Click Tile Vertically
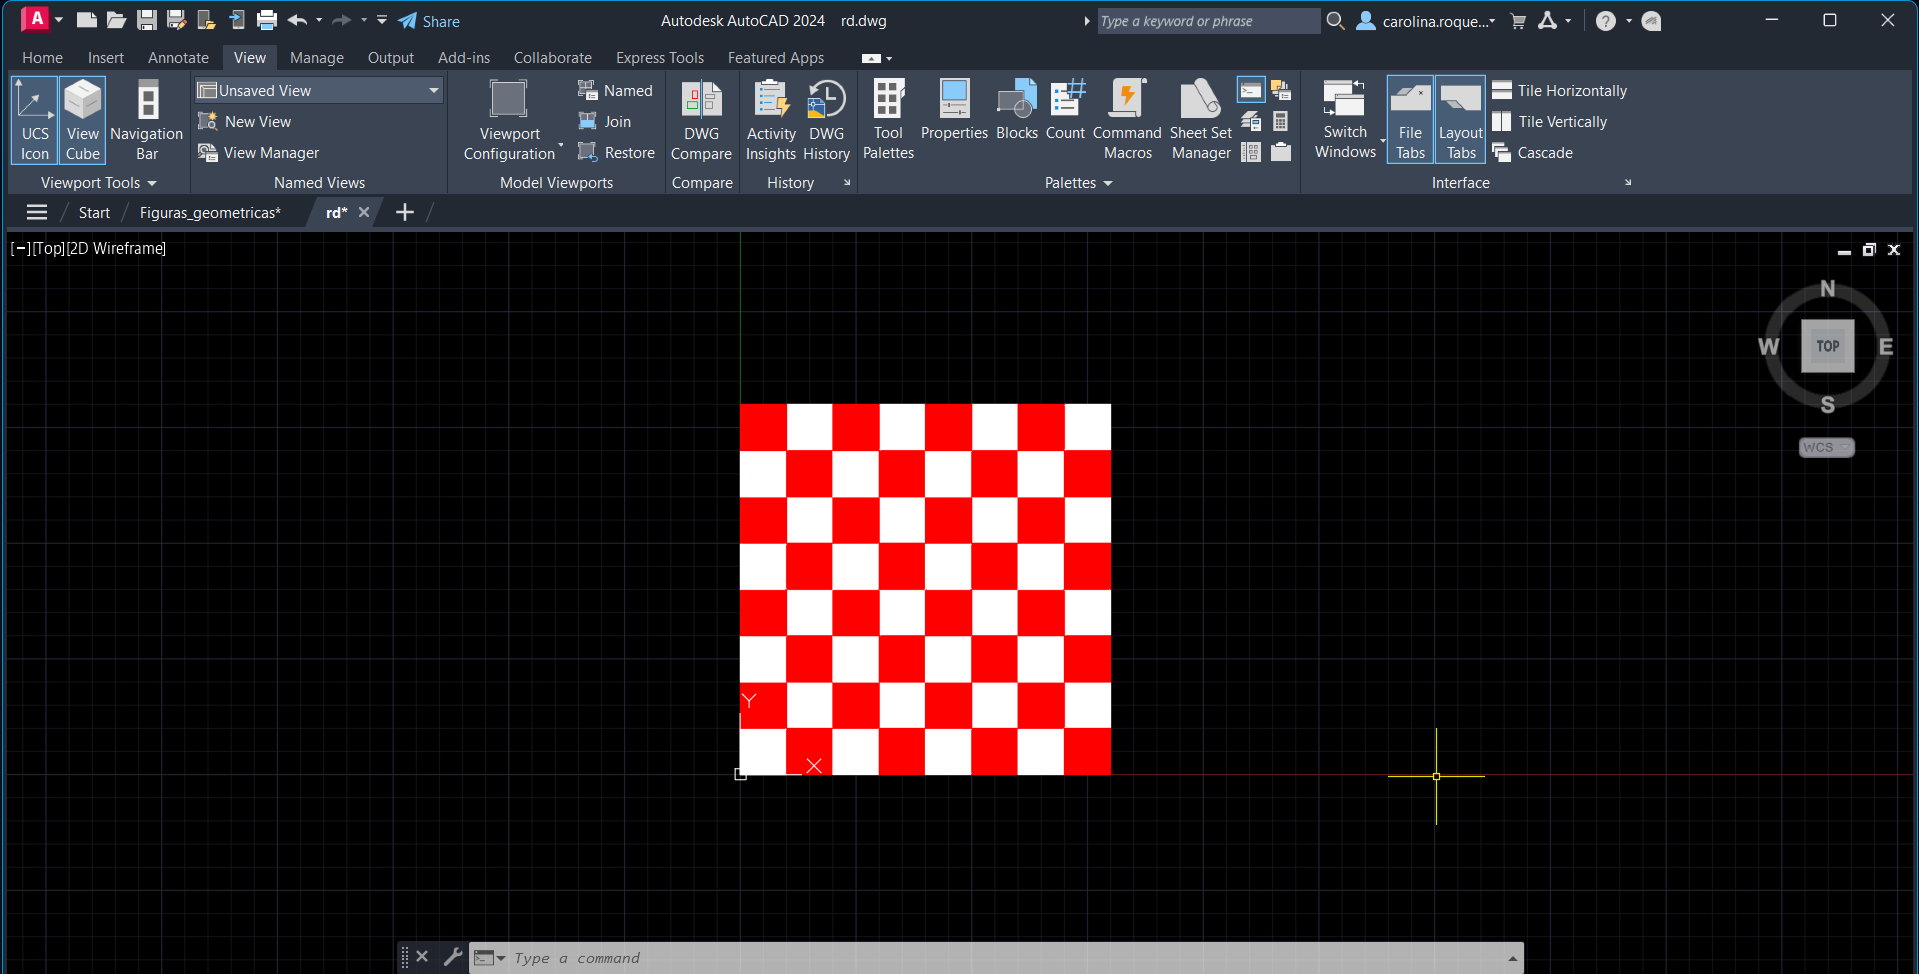 1562,122
